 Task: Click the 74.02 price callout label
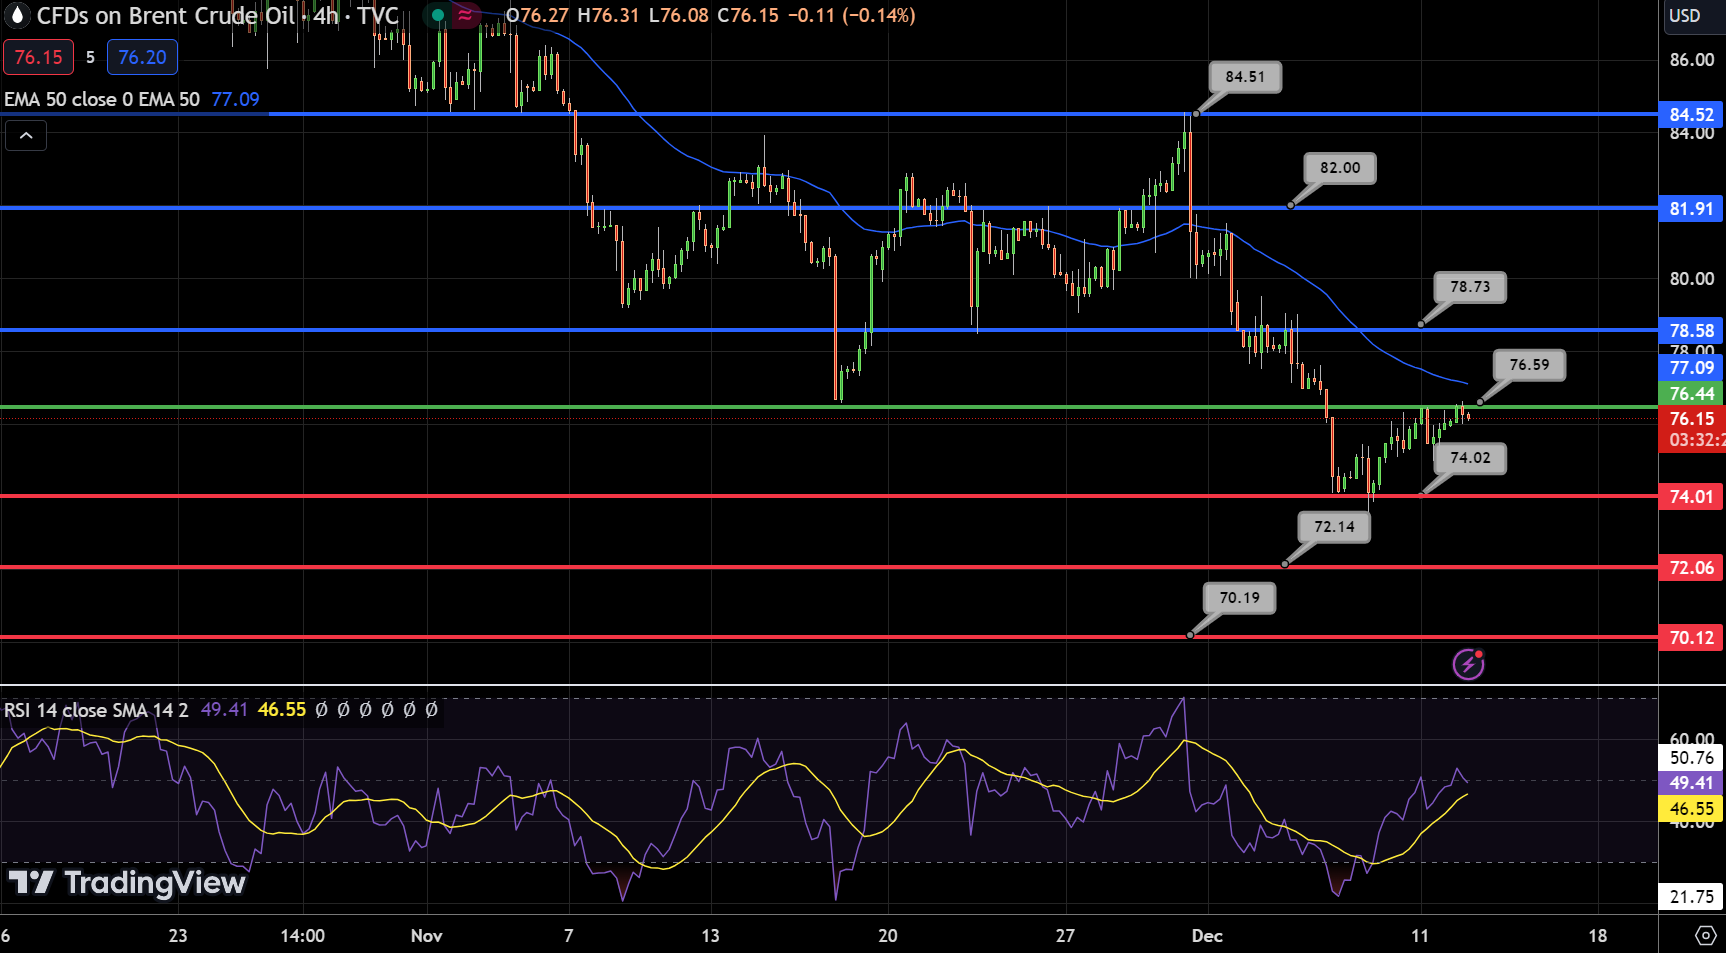pyautogui.click(x=1470, y=458)
